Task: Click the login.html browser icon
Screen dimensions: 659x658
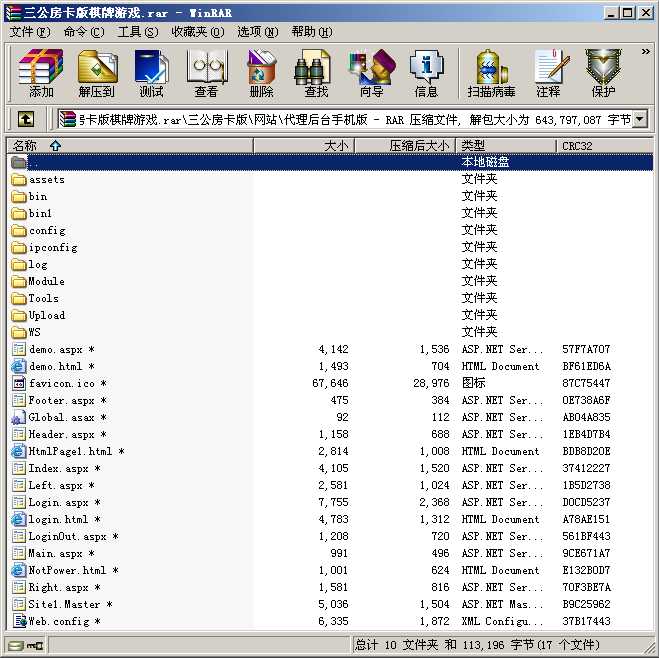Action: [19, 519]
